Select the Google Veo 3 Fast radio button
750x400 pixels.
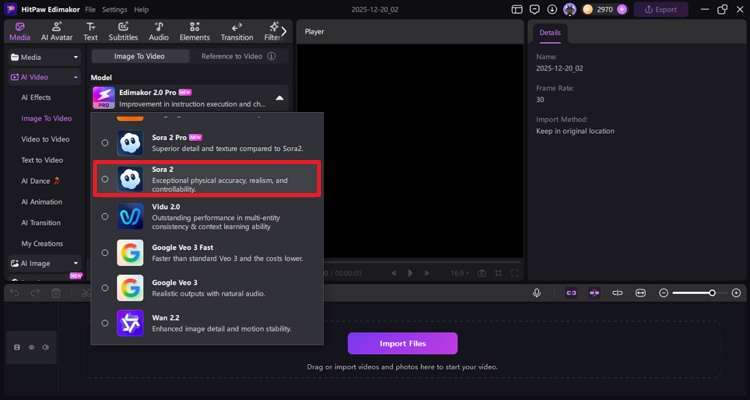point(105,253)
